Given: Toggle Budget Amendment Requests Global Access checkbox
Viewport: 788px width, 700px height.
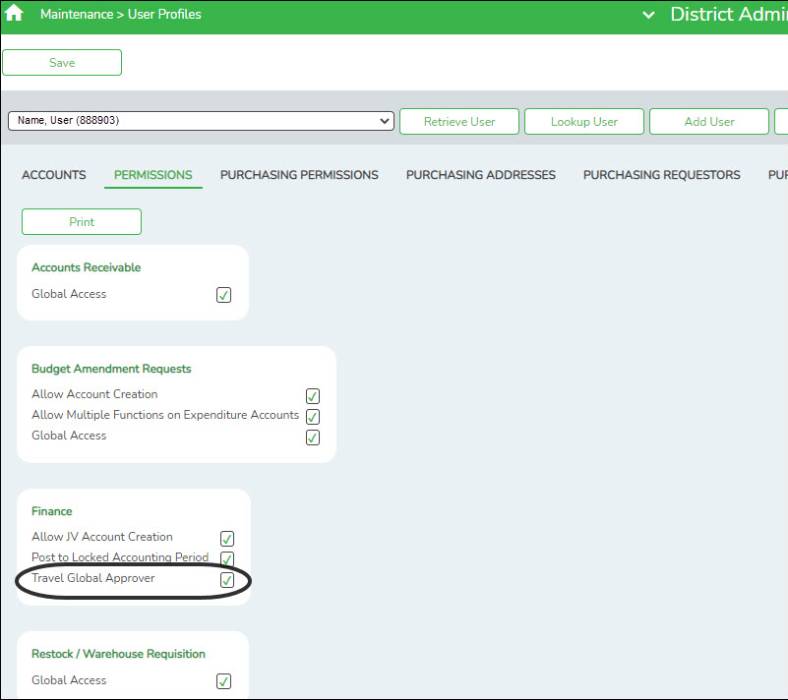Looking at the screenshot, I should click(313, 438).
